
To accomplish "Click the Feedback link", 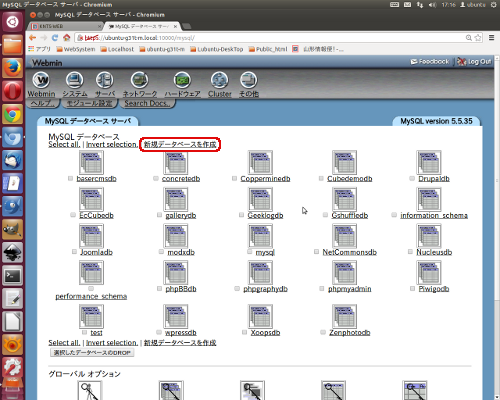I will pos(430,62).
